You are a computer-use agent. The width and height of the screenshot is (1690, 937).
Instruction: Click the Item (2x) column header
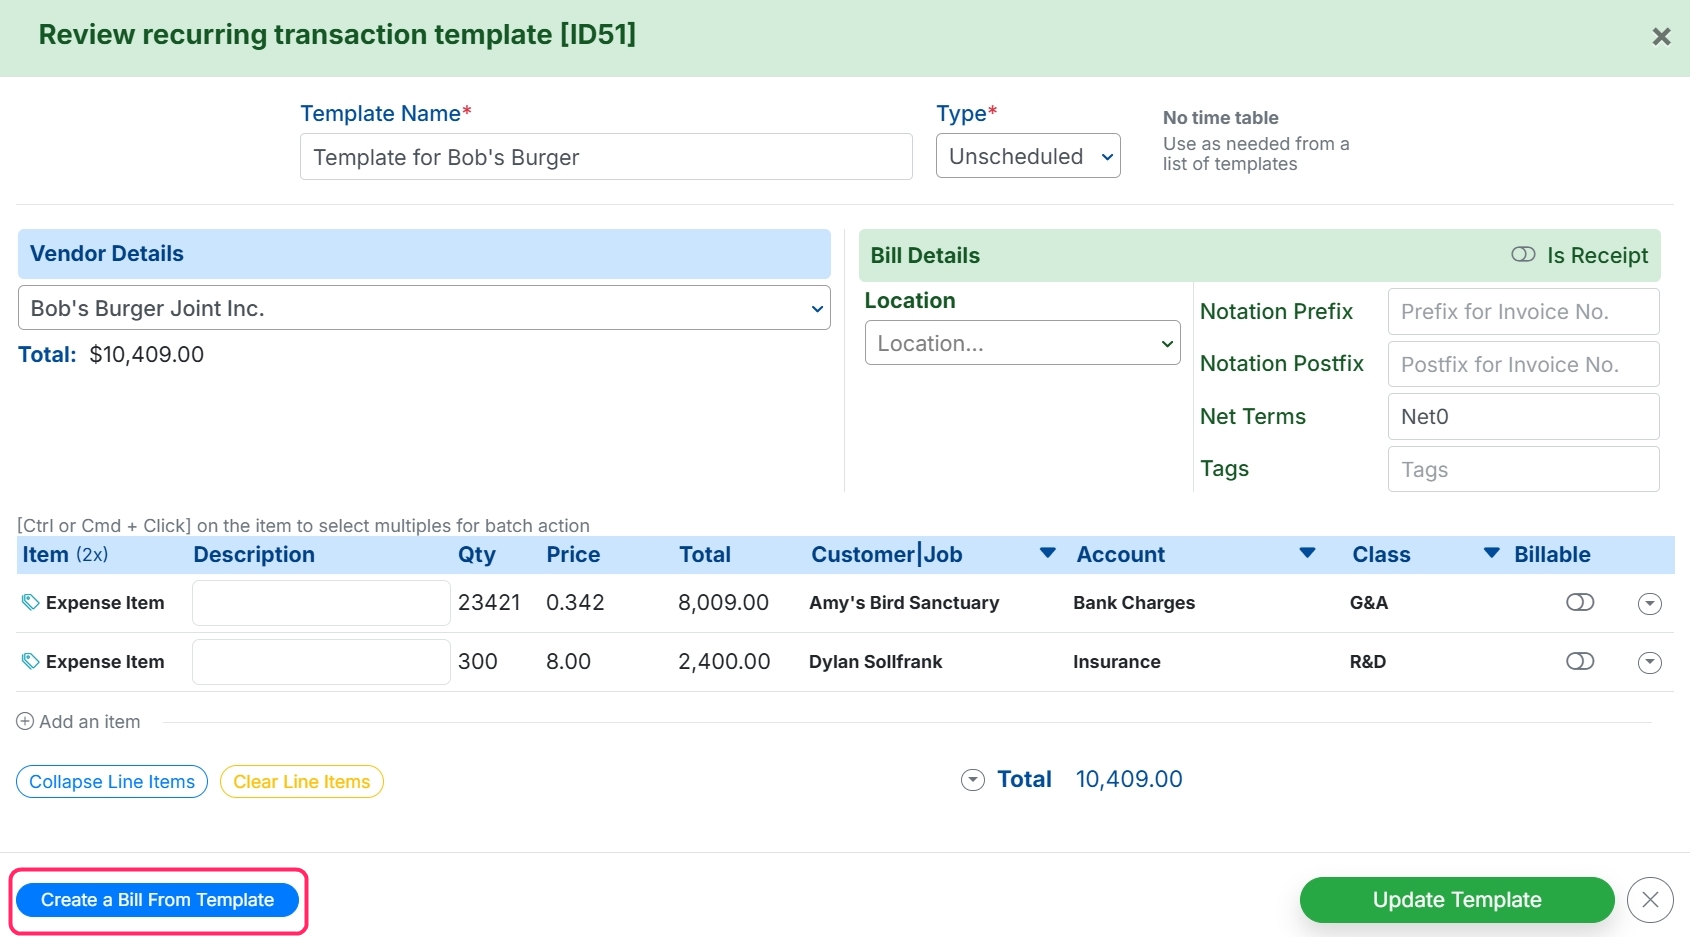tap(65, 554)
